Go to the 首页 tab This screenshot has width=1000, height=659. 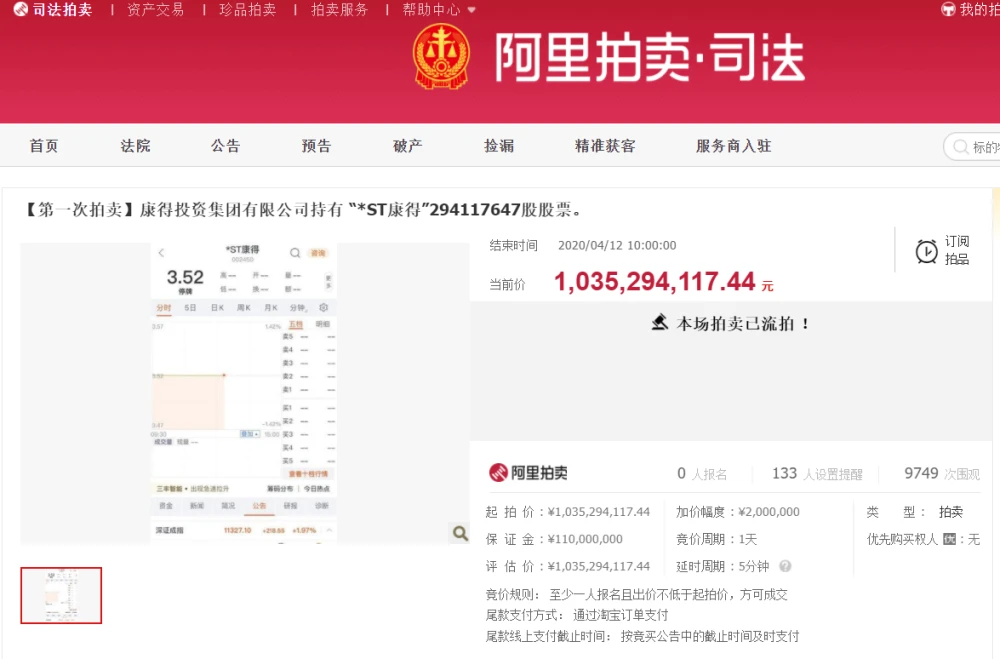click(x=44, y=146)
